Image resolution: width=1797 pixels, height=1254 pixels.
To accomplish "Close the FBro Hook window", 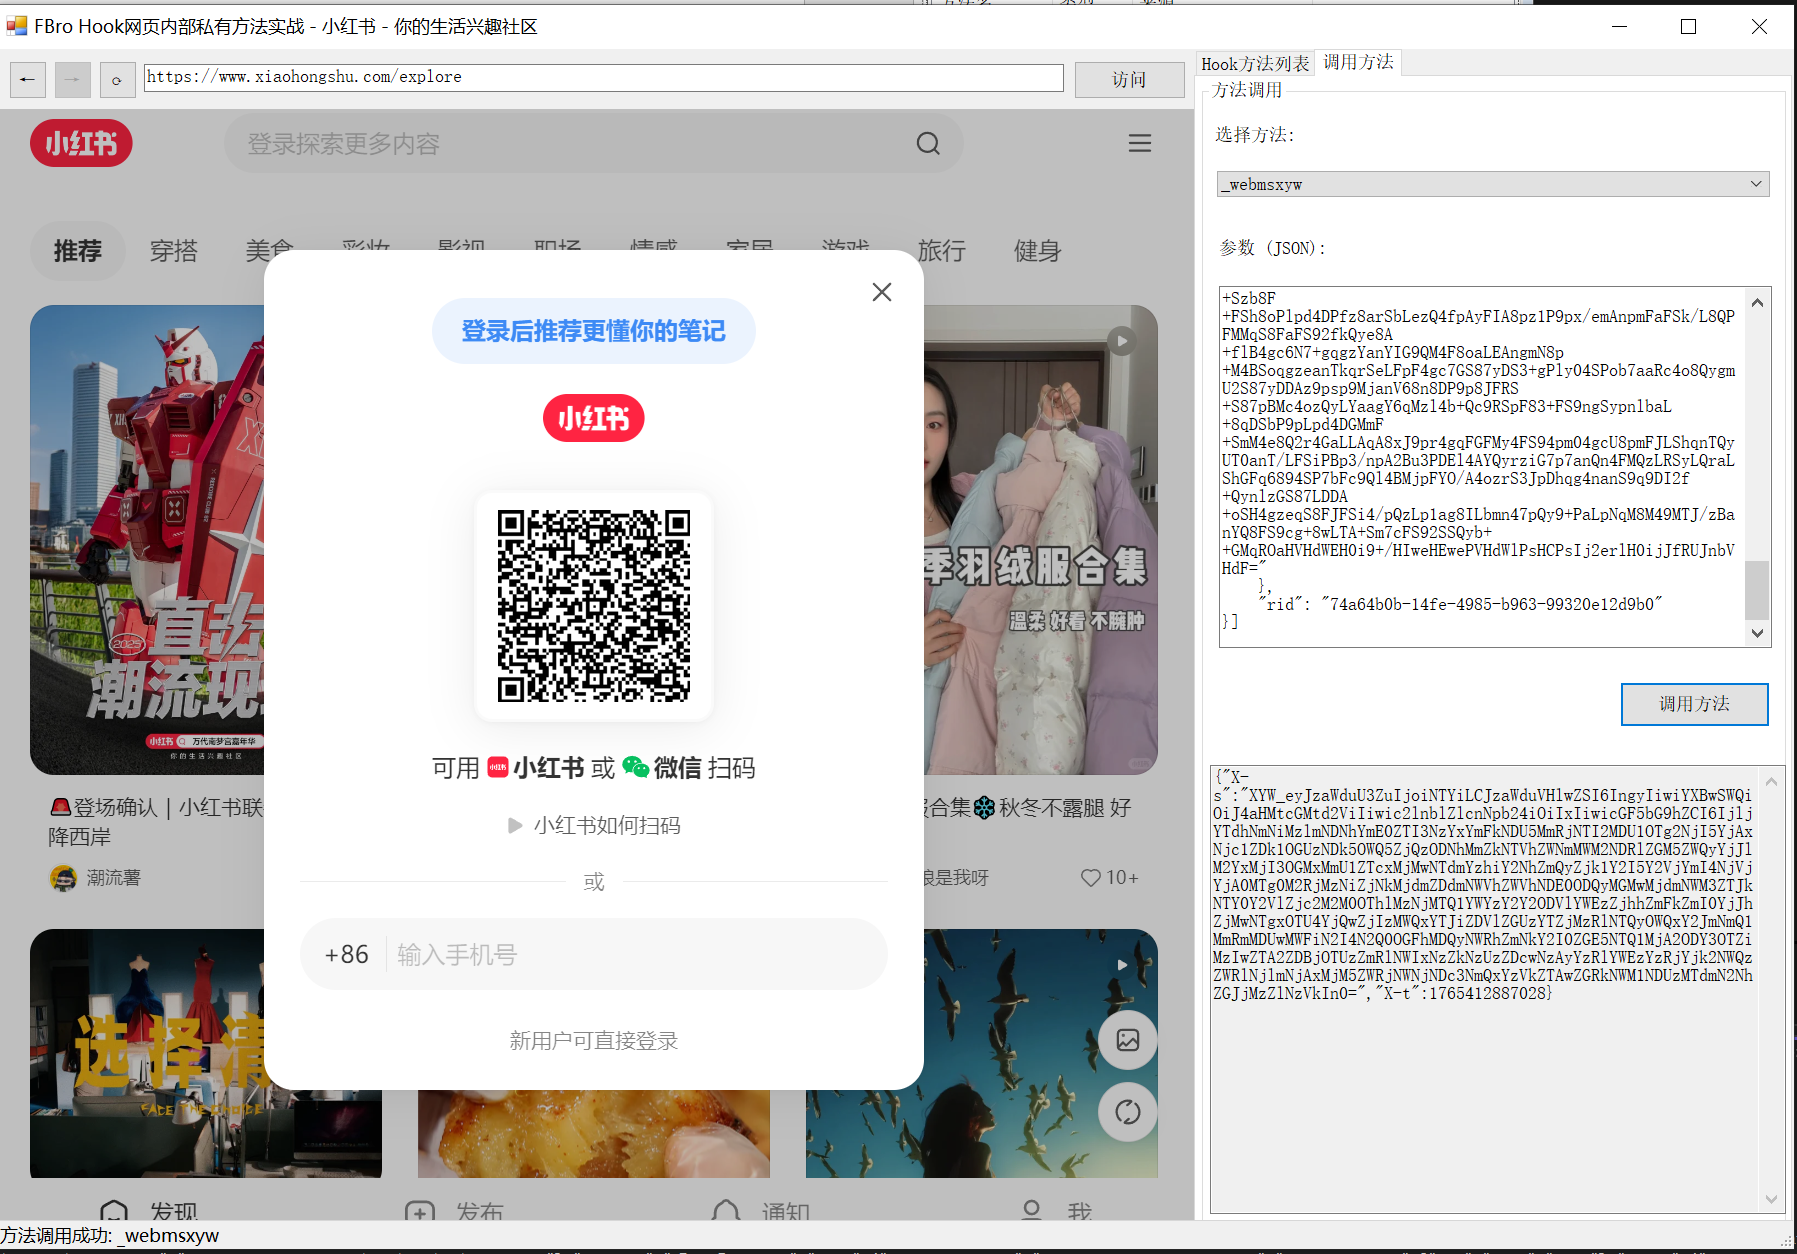I will [x=1760, y=26].
